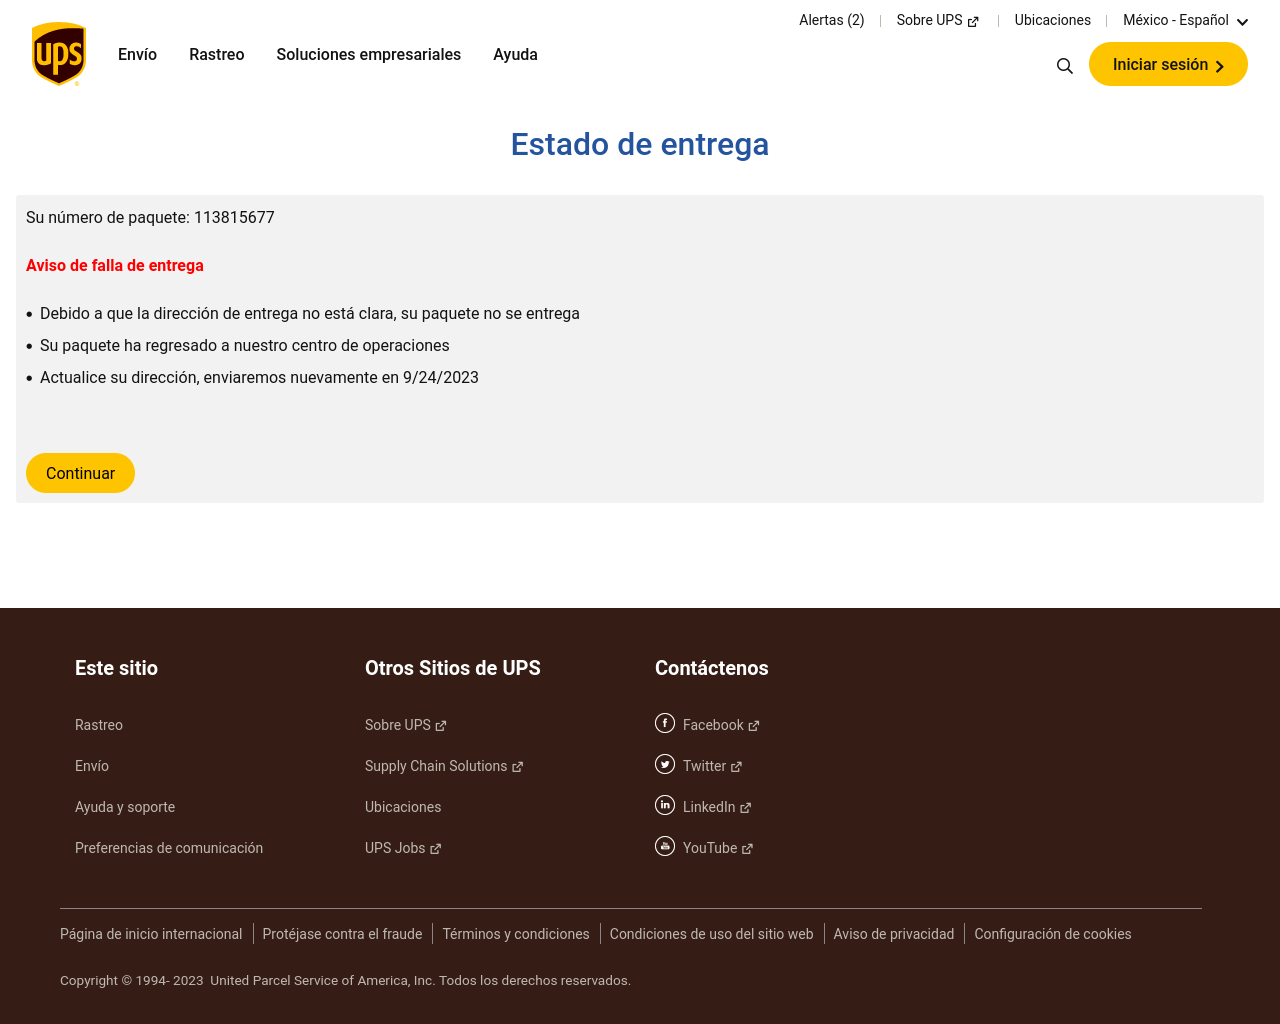Open the Ubicaciones link in top bar

1053,20
